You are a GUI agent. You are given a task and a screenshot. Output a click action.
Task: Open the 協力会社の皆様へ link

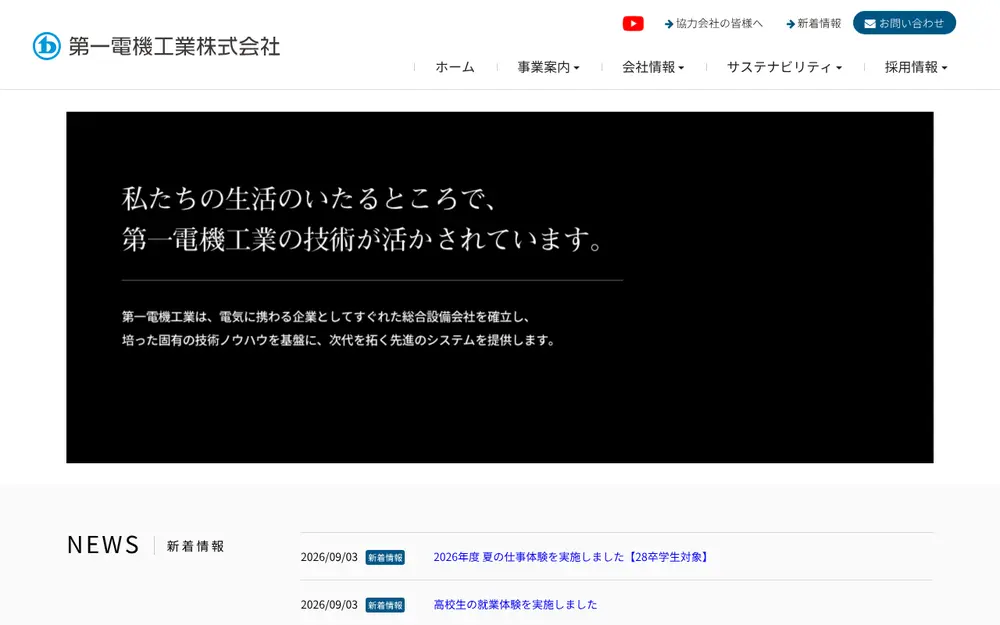tap(714, 24)
